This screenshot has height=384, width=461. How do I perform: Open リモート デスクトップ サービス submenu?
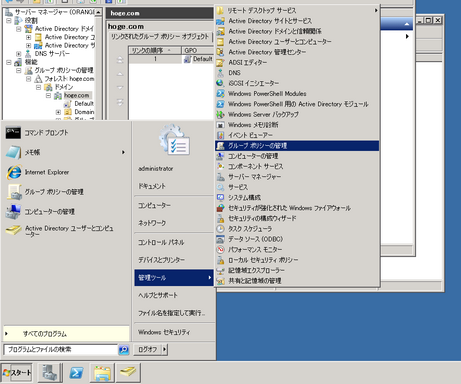pos(297,10)
